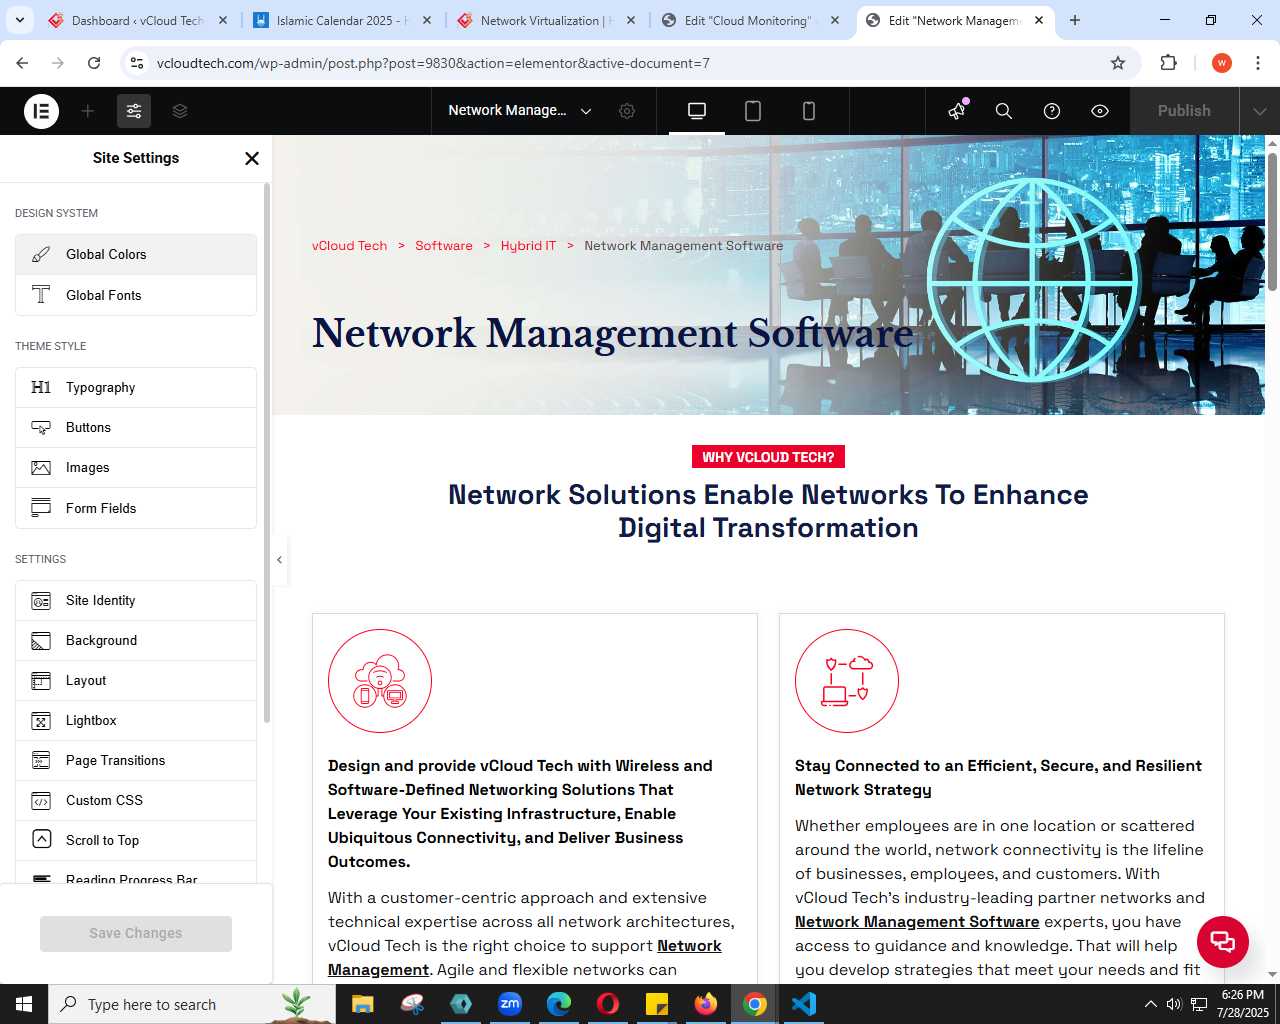This screenshot has height=1024, width=1280.
Task: Open the Elementor logo menu
Action: tap(41, 111)
